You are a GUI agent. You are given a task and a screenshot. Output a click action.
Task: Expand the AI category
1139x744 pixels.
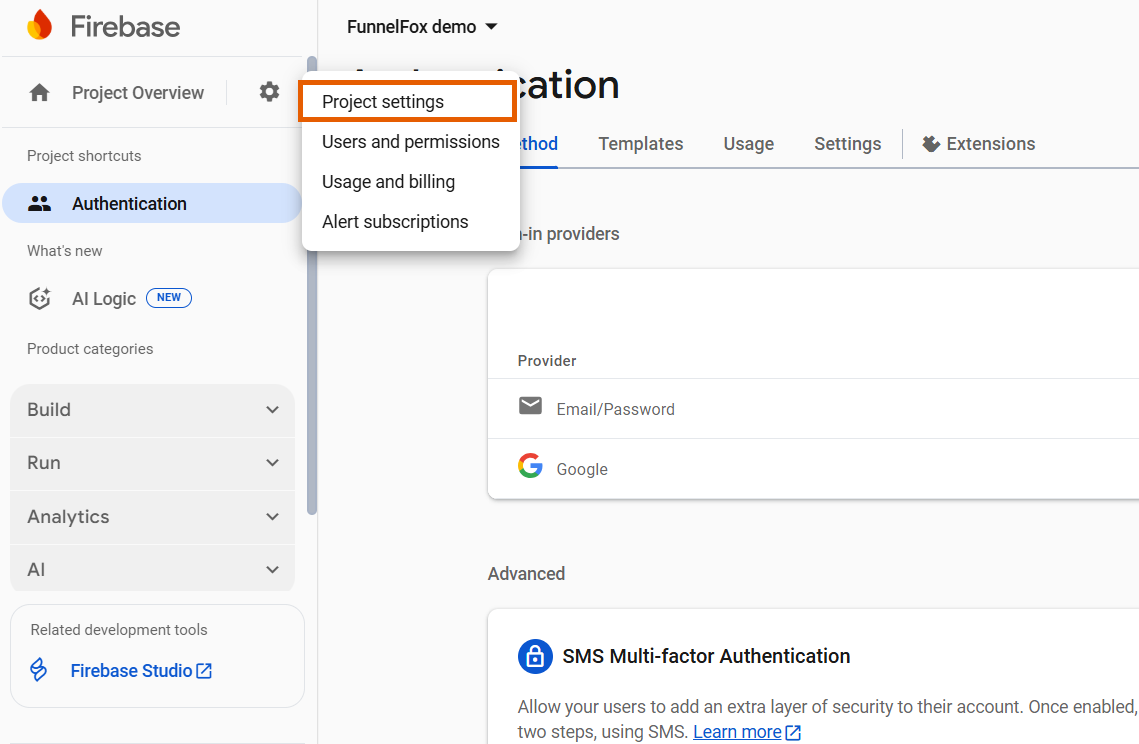pos(153,570)
